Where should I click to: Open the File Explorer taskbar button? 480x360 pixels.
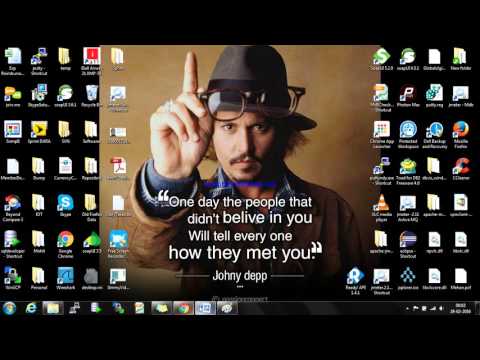point(53,308)
